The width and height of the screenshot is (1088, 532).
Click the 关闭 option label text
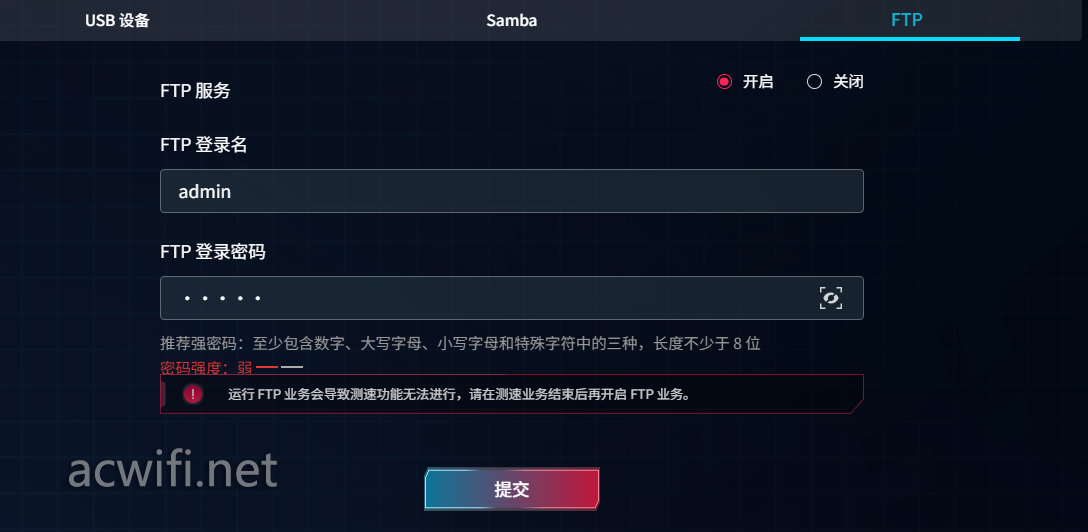848,82
